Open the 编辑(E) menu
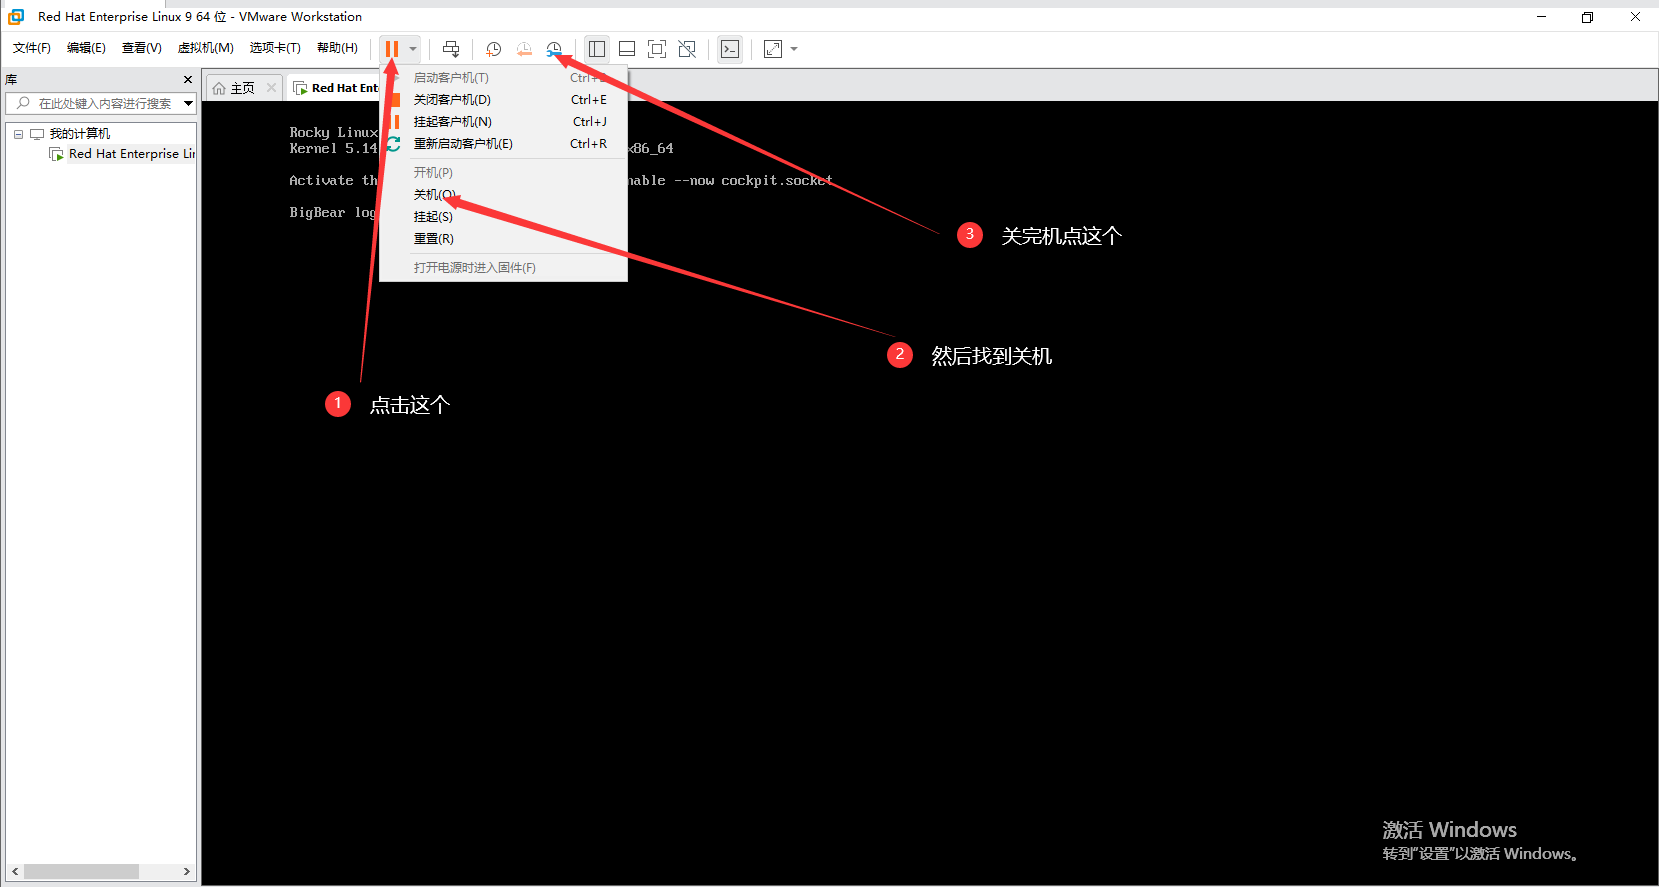This screenshot has width=1659, height=887. (86, 48)
